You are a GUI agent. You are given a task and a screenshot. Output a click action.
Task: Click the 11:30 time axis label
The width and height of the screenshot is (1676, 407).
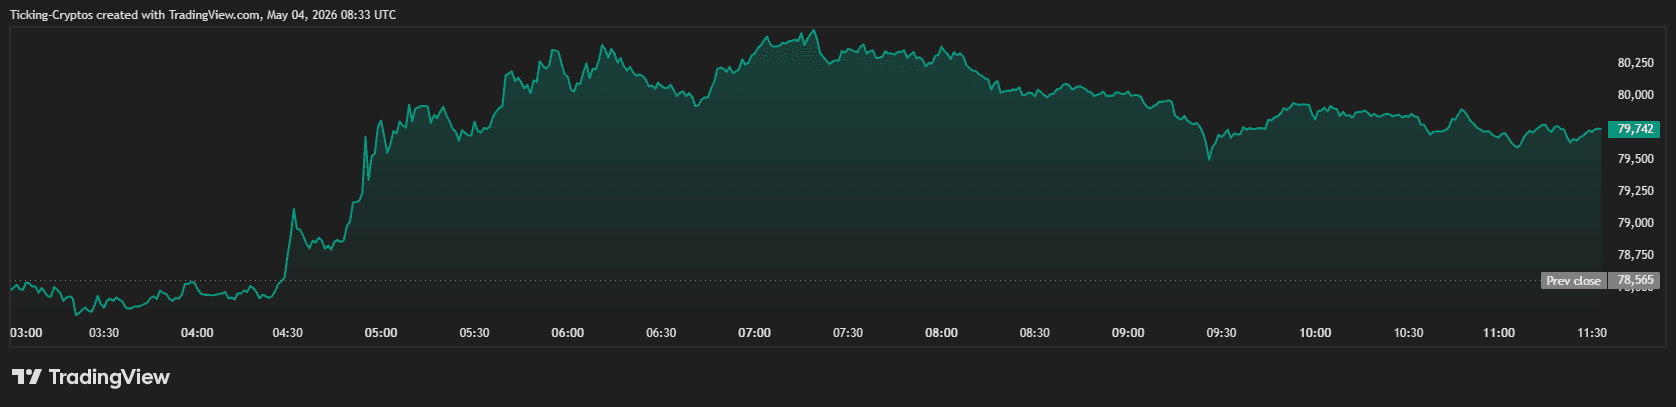point(1591,333)
